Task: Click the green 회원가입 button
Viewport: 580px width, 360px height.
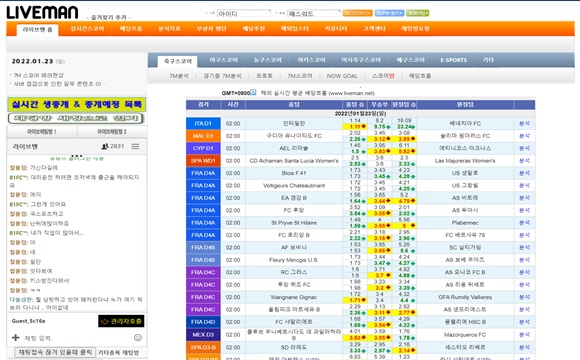Action: [x=418, y=13]
